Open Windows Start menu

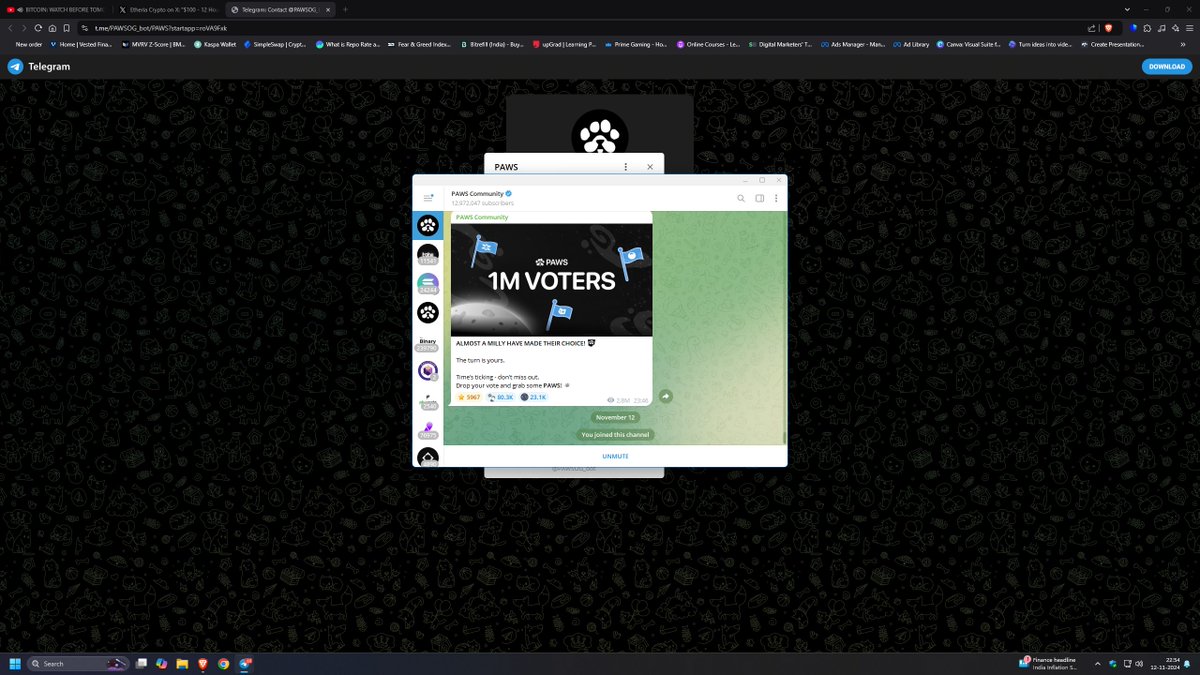point(15,663)
